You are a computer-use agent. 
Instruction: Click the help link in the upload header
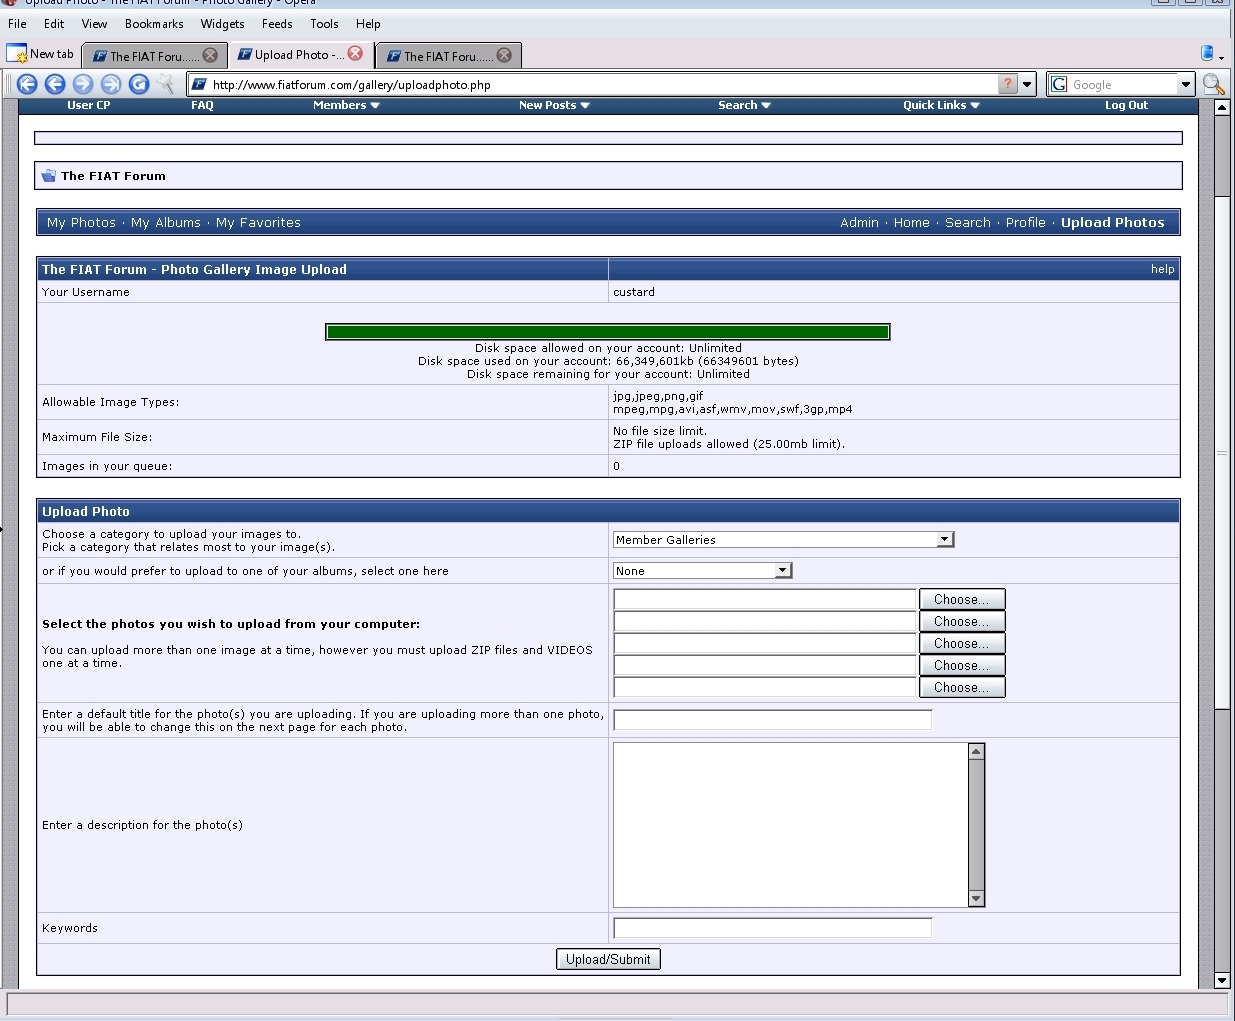pos(1163,269)
